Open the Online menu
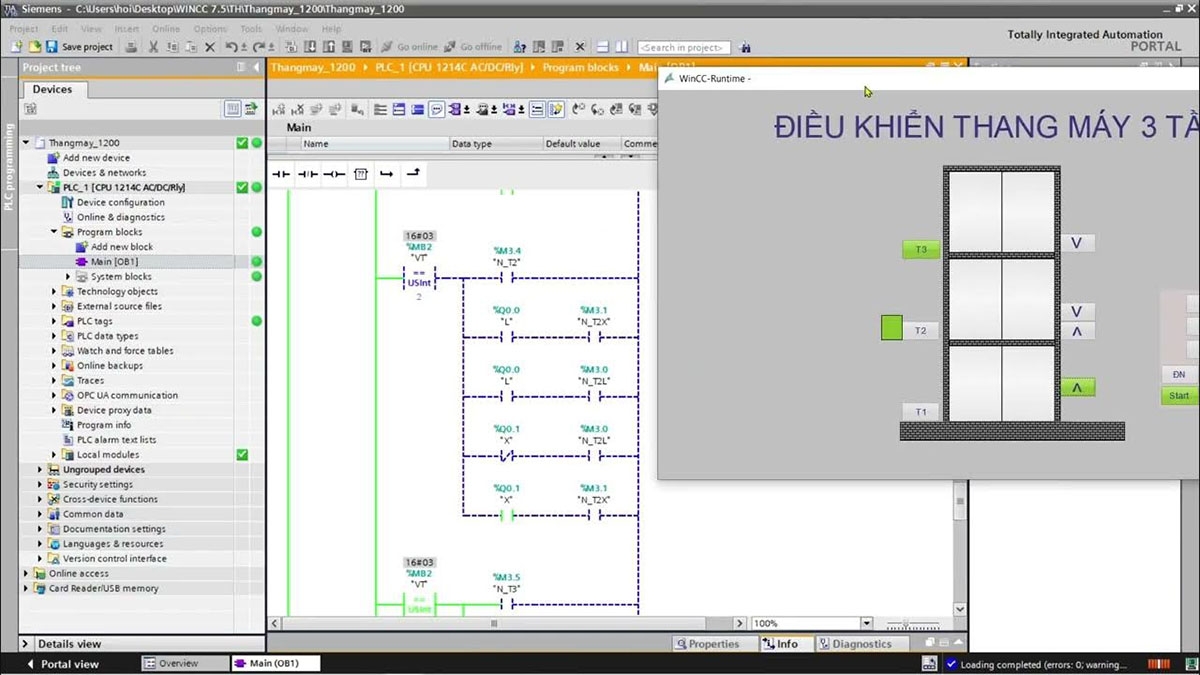 [x=166, y=29]
